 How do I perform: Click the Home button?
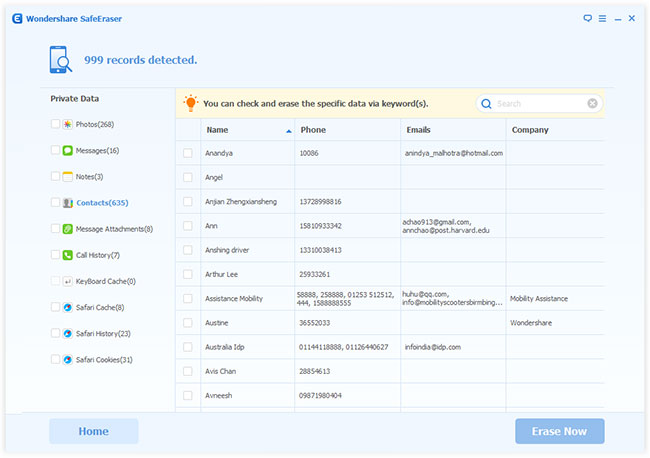(x=94, y=431)
